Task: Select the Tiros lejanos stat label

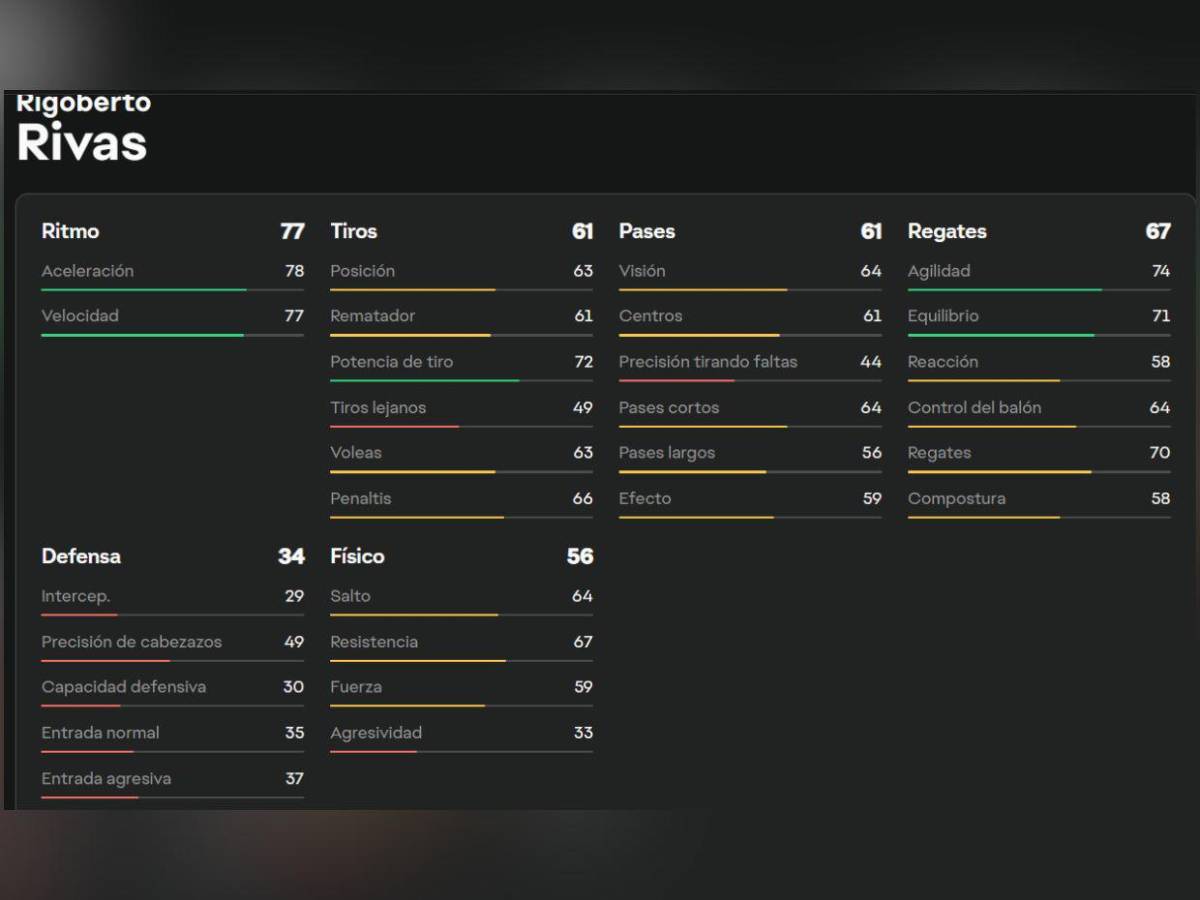Action: 378,408
